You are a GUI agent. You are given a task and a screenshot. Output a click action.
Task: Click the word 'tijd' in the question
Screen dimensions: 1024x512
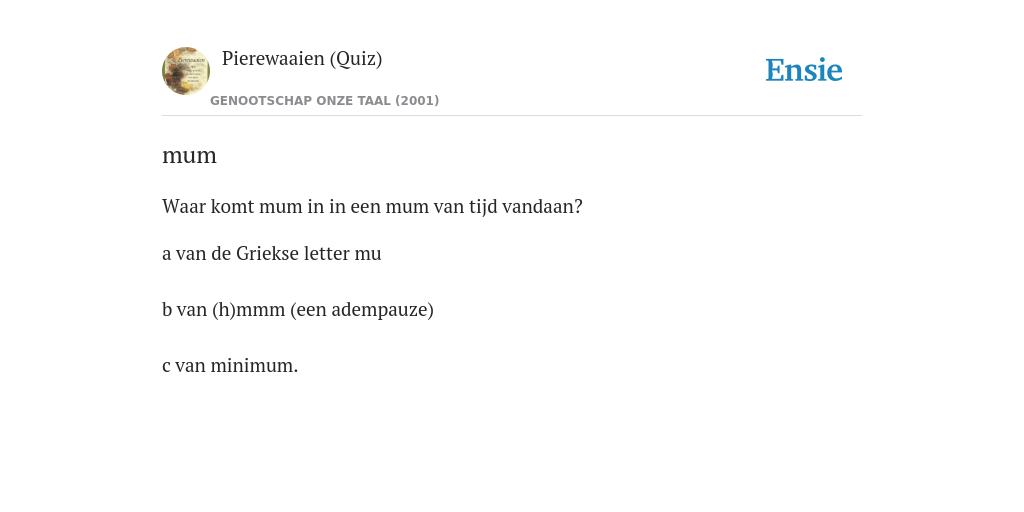479,207
